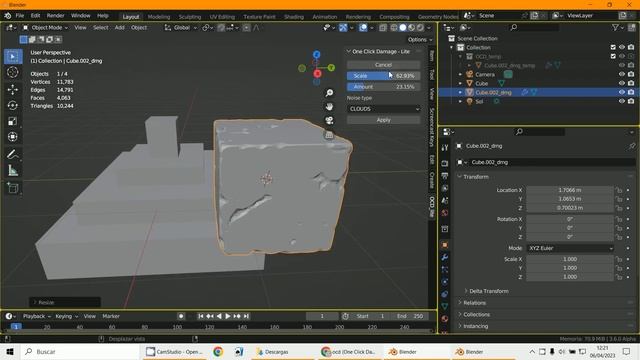Screen dimensions: 640x360
Task: Toggle the Collection exclude checkbox
Action: [x=613, y=47]
